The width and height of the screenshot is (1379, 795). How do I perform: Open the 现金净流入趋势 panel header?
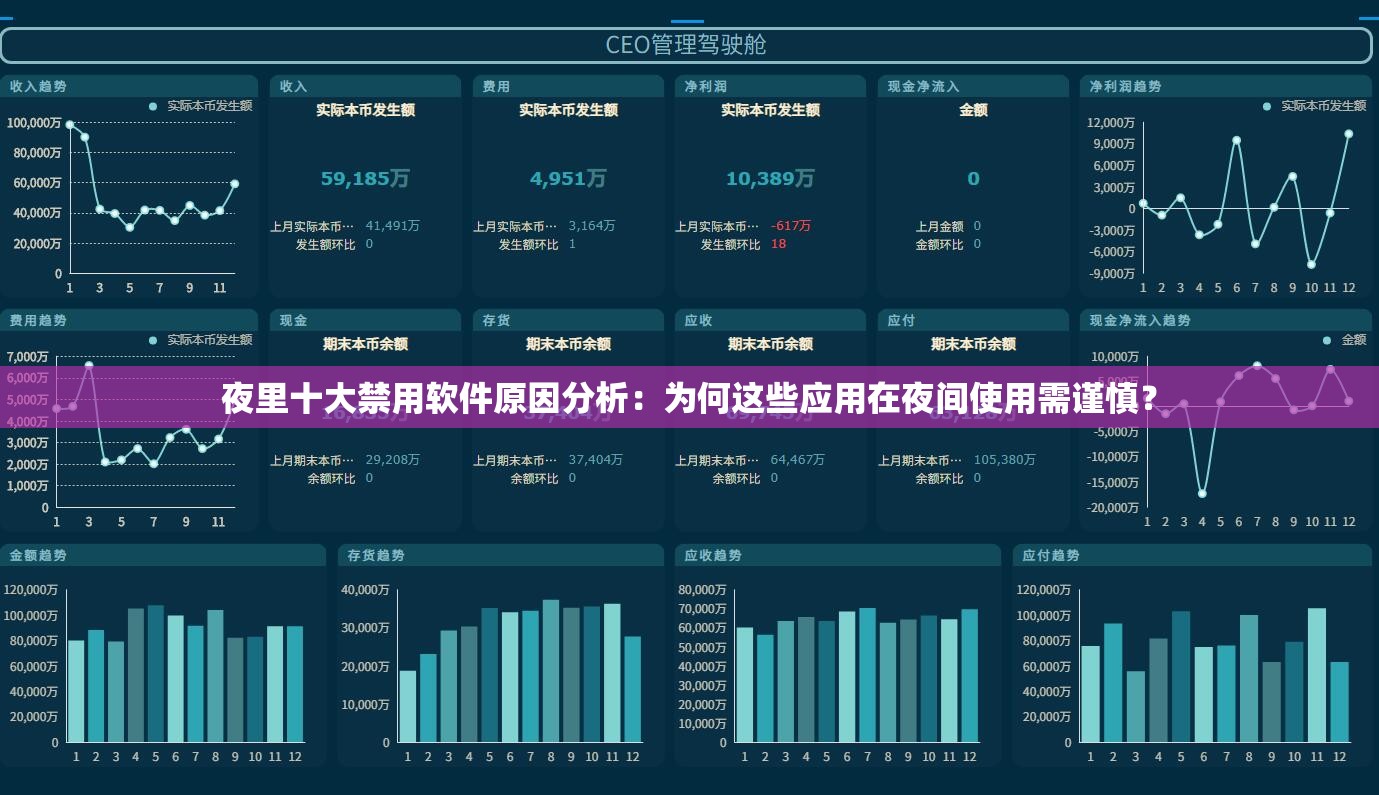[x=1225, y=320]
